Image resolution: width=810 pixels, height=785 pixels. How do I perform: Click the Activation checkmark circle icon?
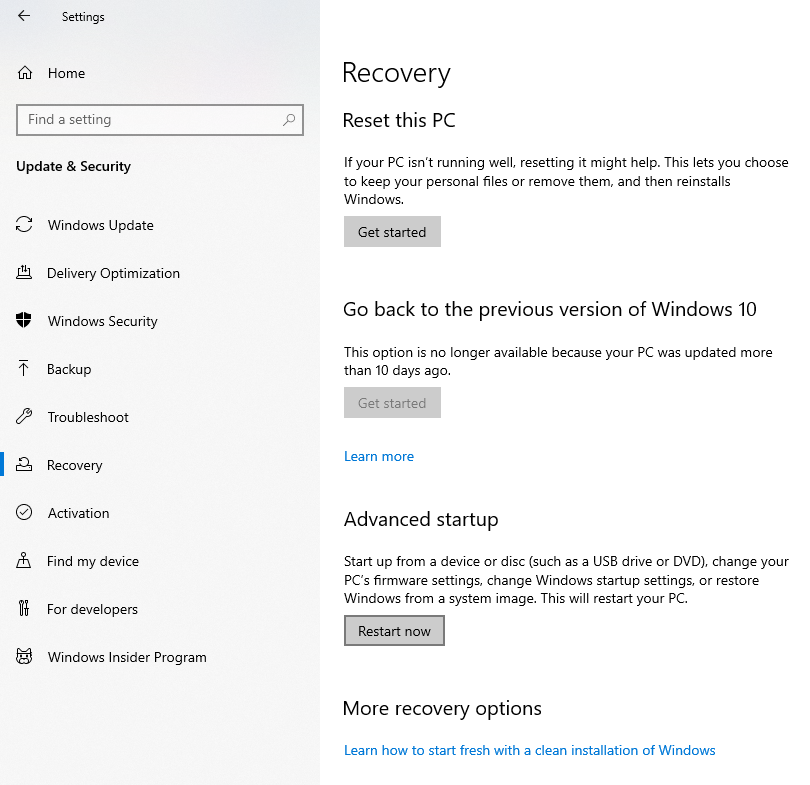(24, 512)
